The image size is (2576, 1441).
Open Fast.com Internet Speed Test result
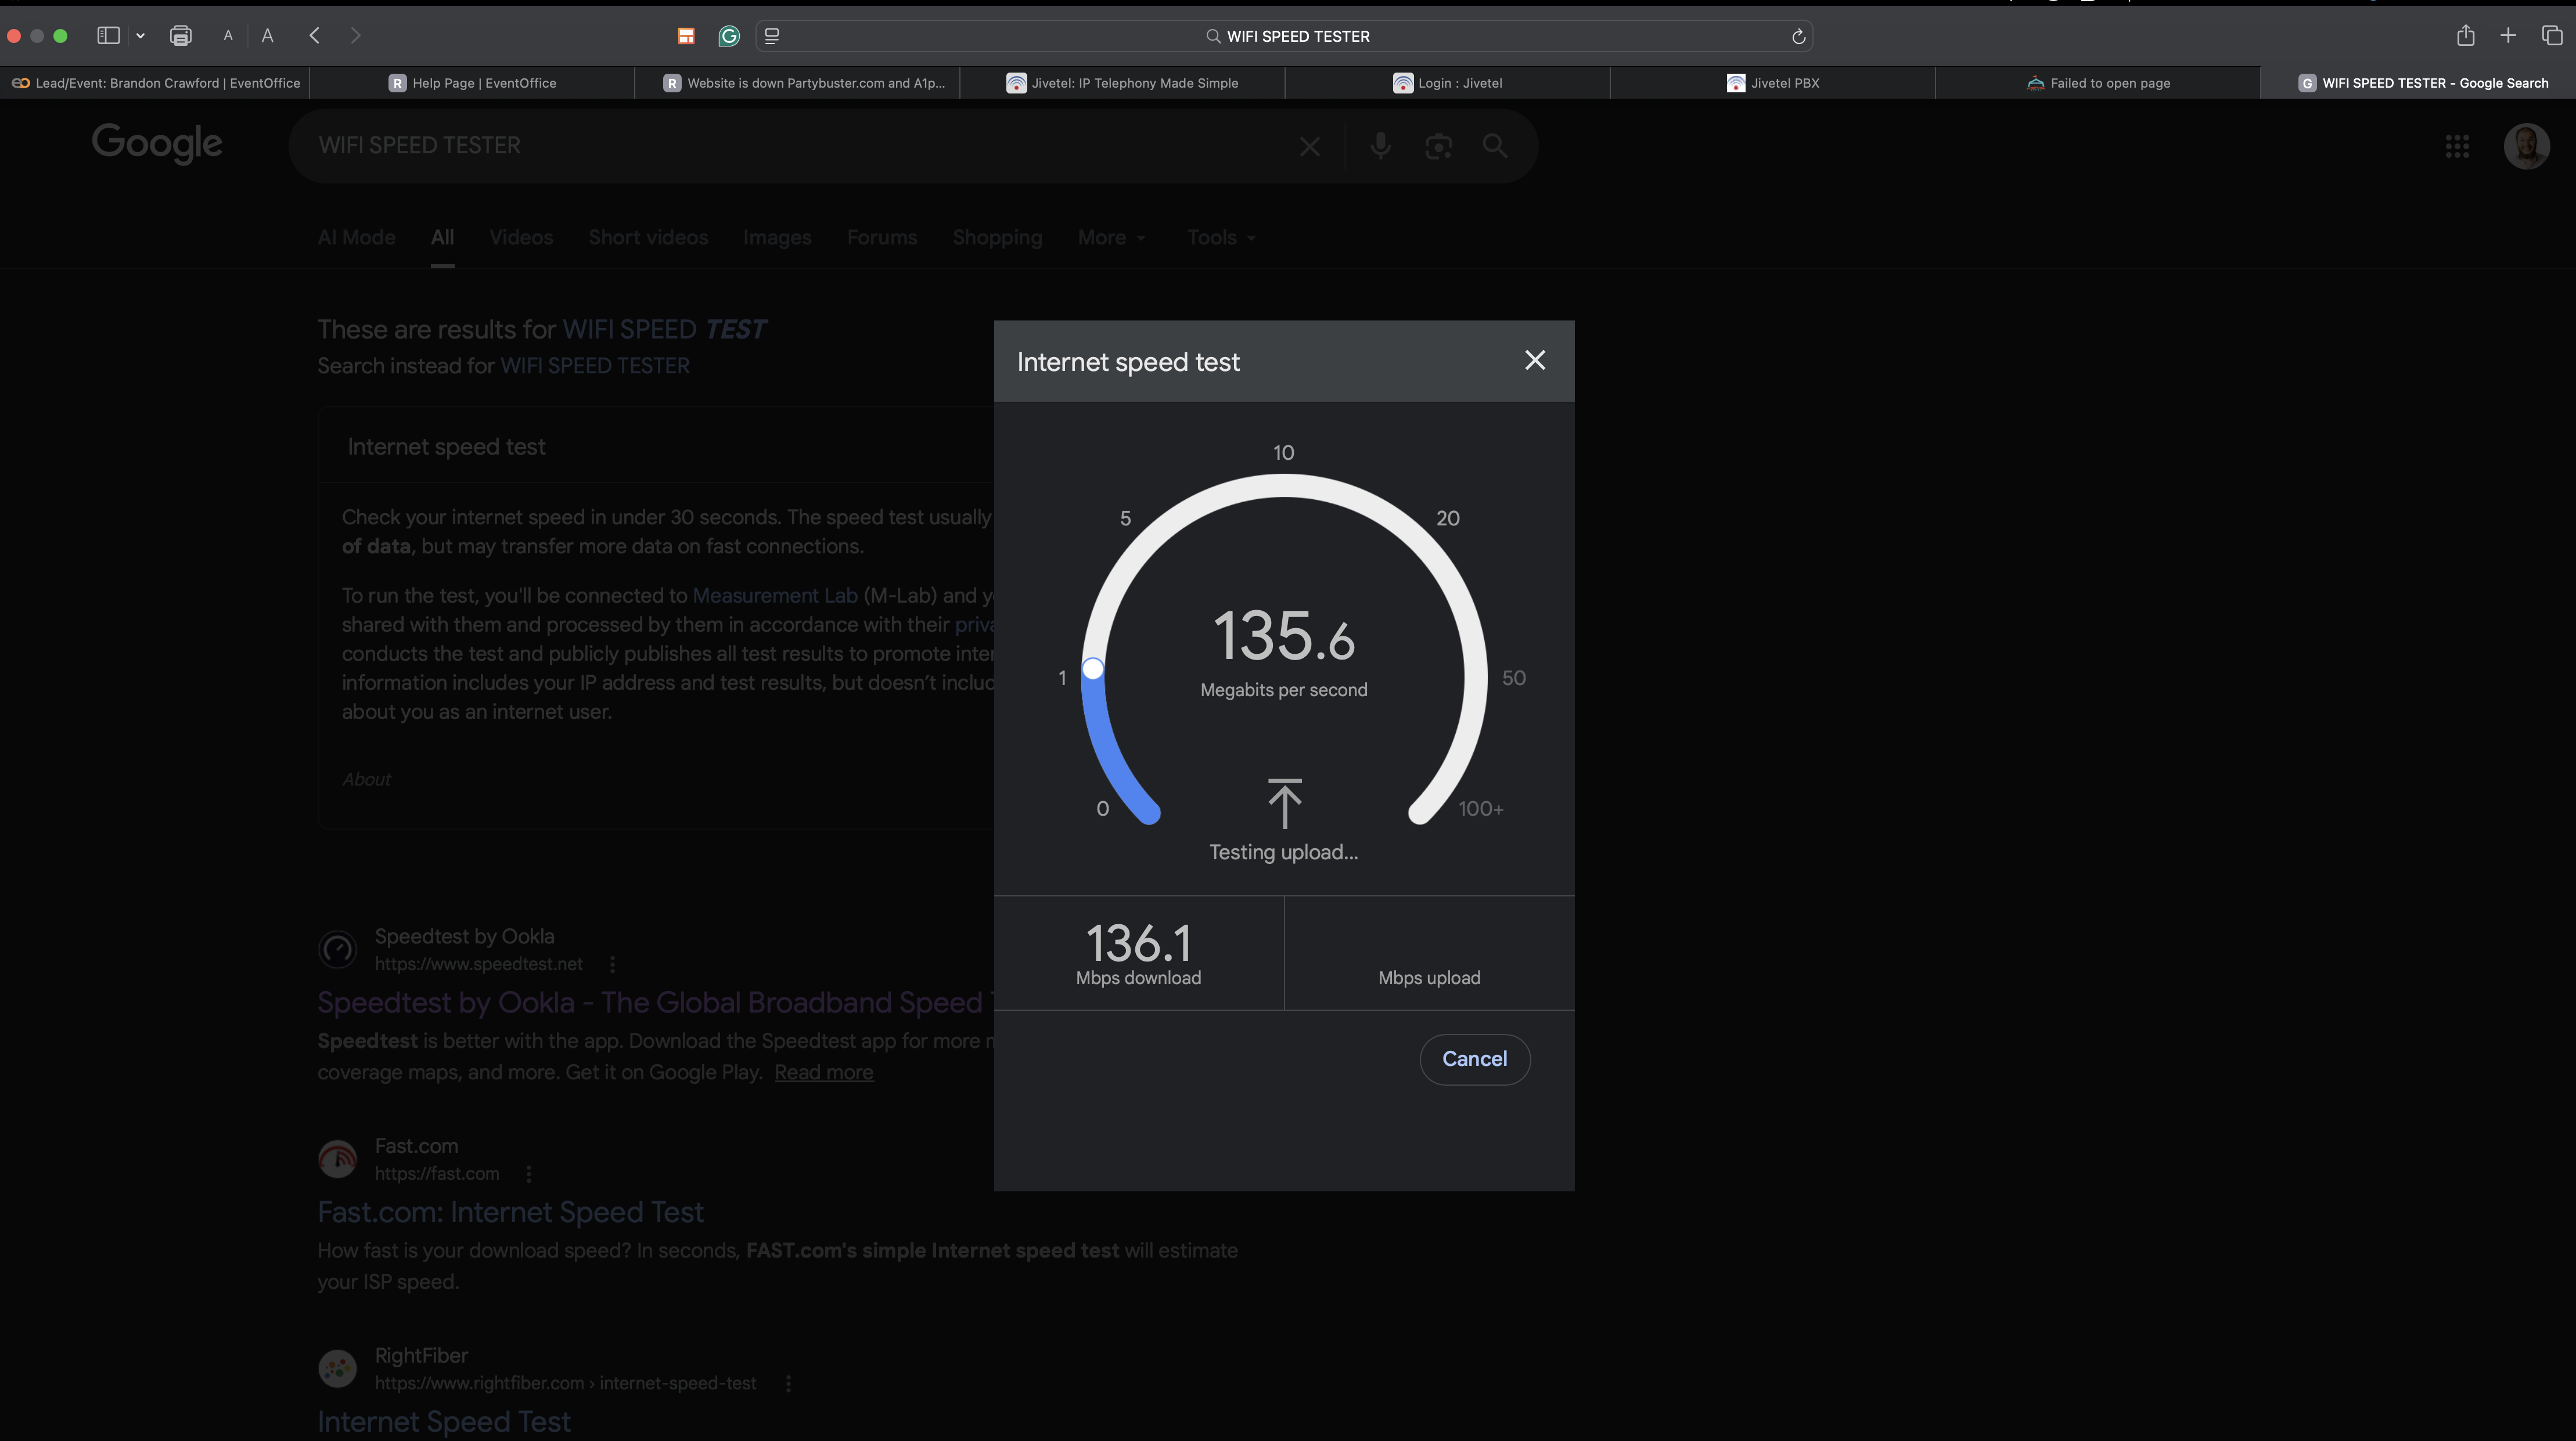tap(511, 1213)
